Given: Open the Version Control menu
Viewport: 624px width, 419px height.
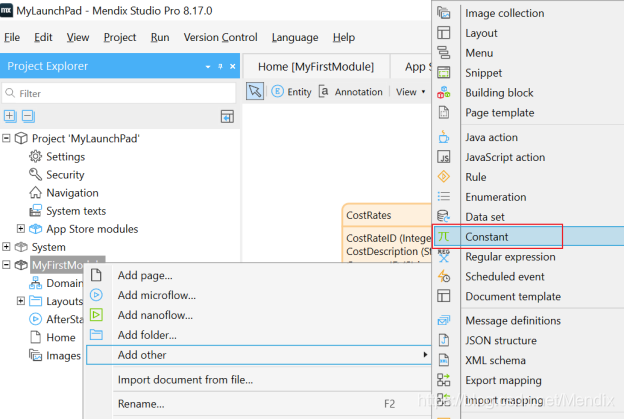Looking at the screenshot, I should point(220,37).
